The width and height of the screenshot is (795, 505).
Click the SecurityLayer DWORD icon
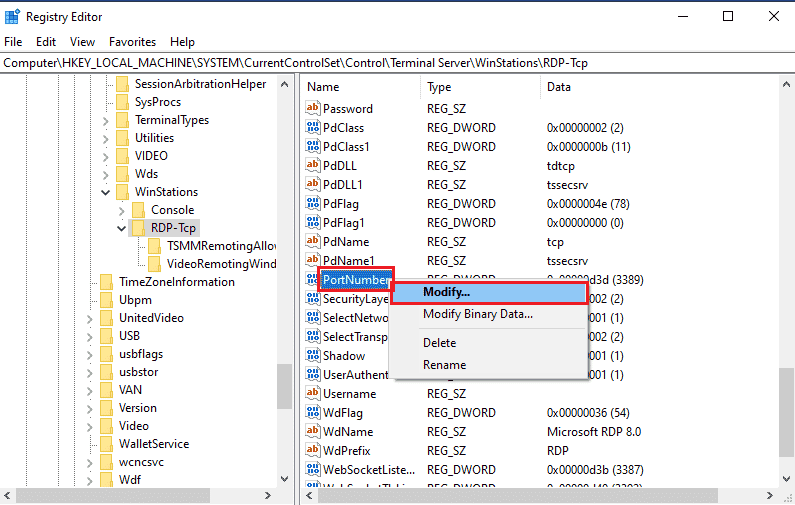pos(313,298)
